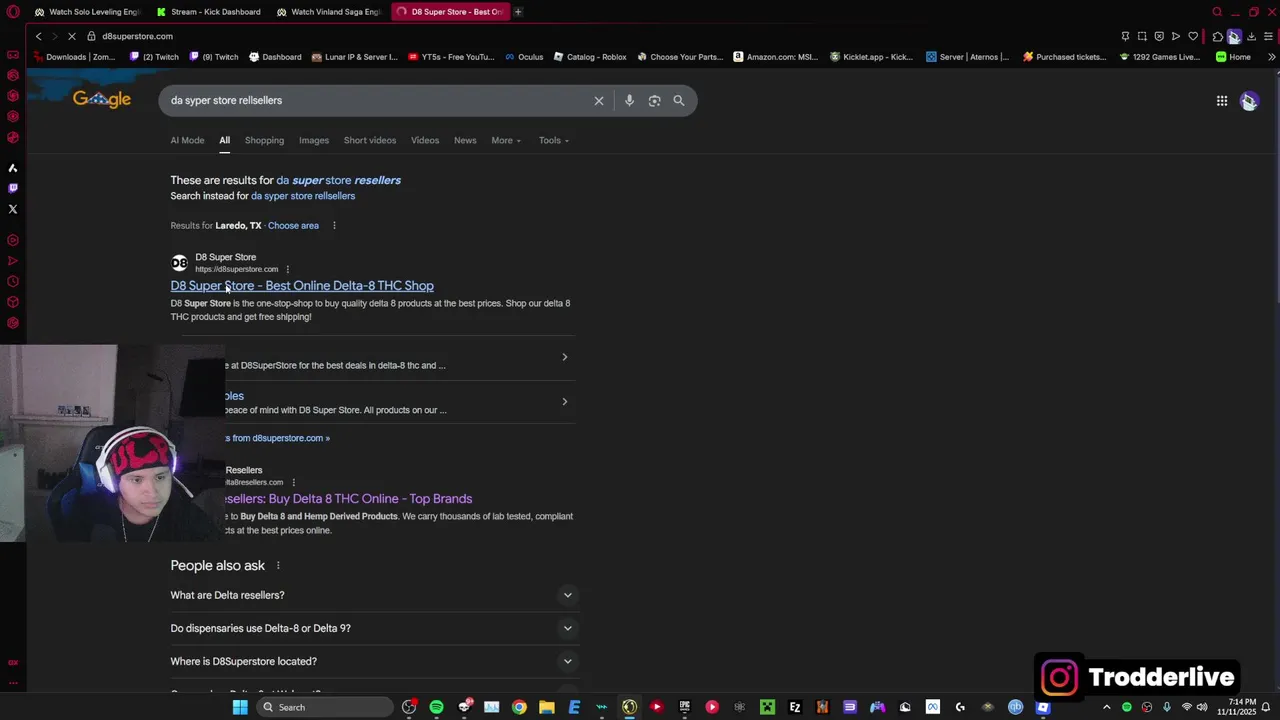The height and width of the screenshot is (720, 1280).
Task: Expand "Do dispensaries use Delta-8 or Delta 9?"
Action: [374, 628]
